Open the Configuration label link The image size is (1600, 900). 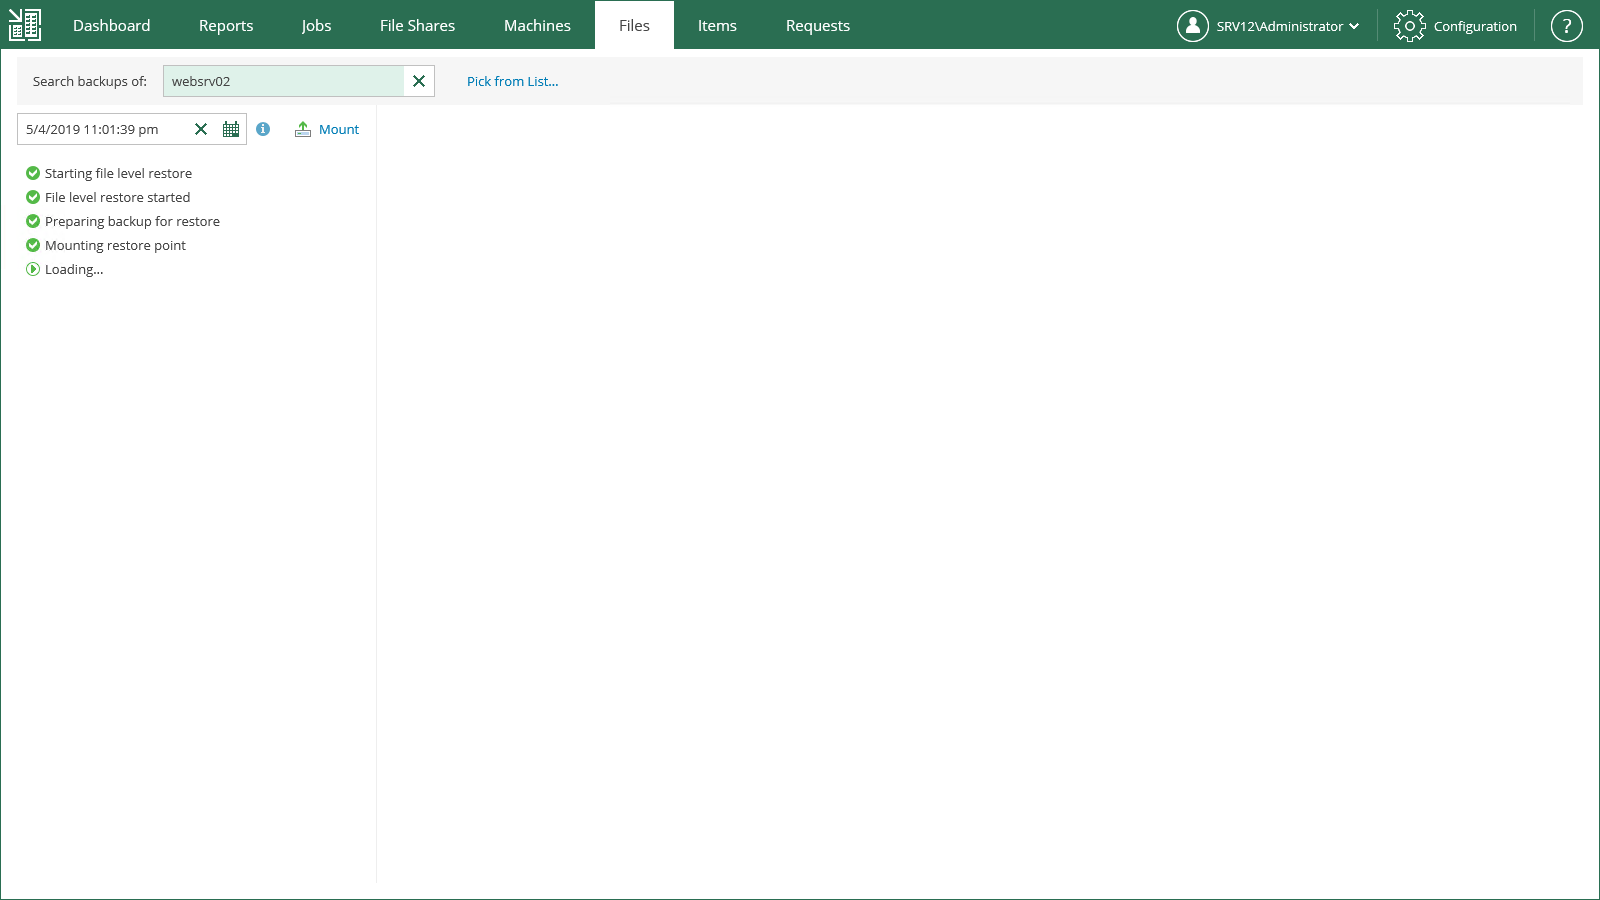pos(1475,26)
